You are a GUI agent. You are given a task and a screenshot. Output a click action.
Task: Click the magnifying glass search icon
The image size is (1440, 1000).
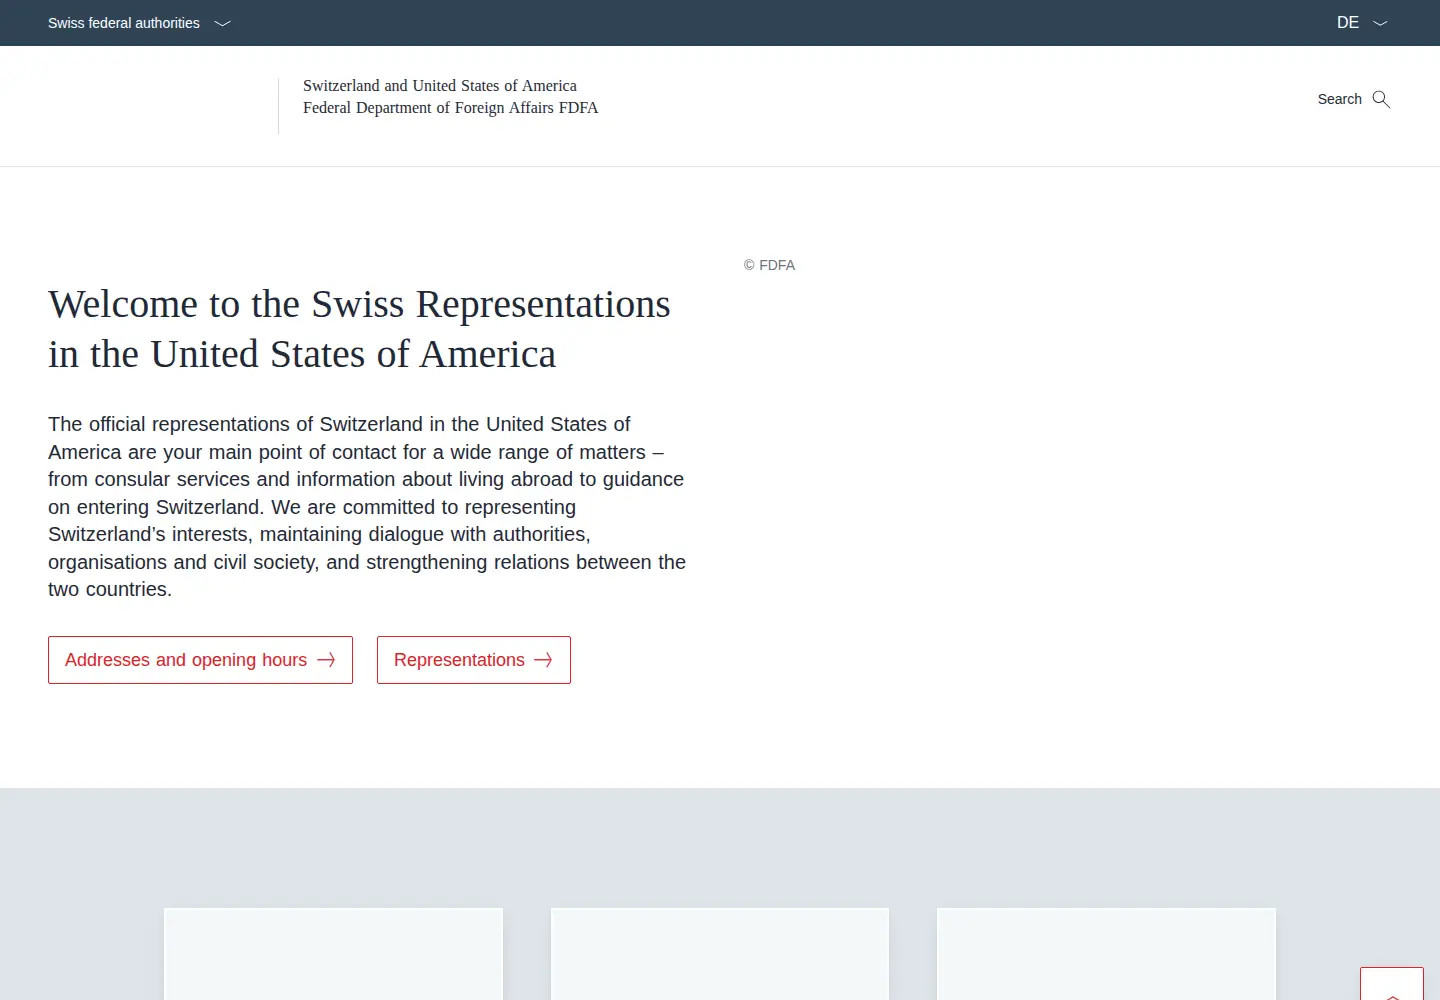click(x=1381, y=99)
